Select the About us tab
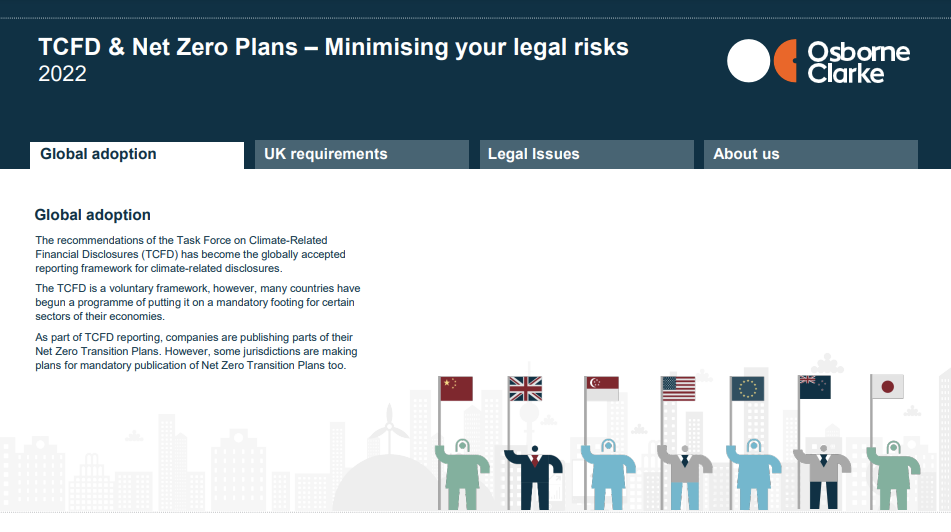 tap(811, 155)
